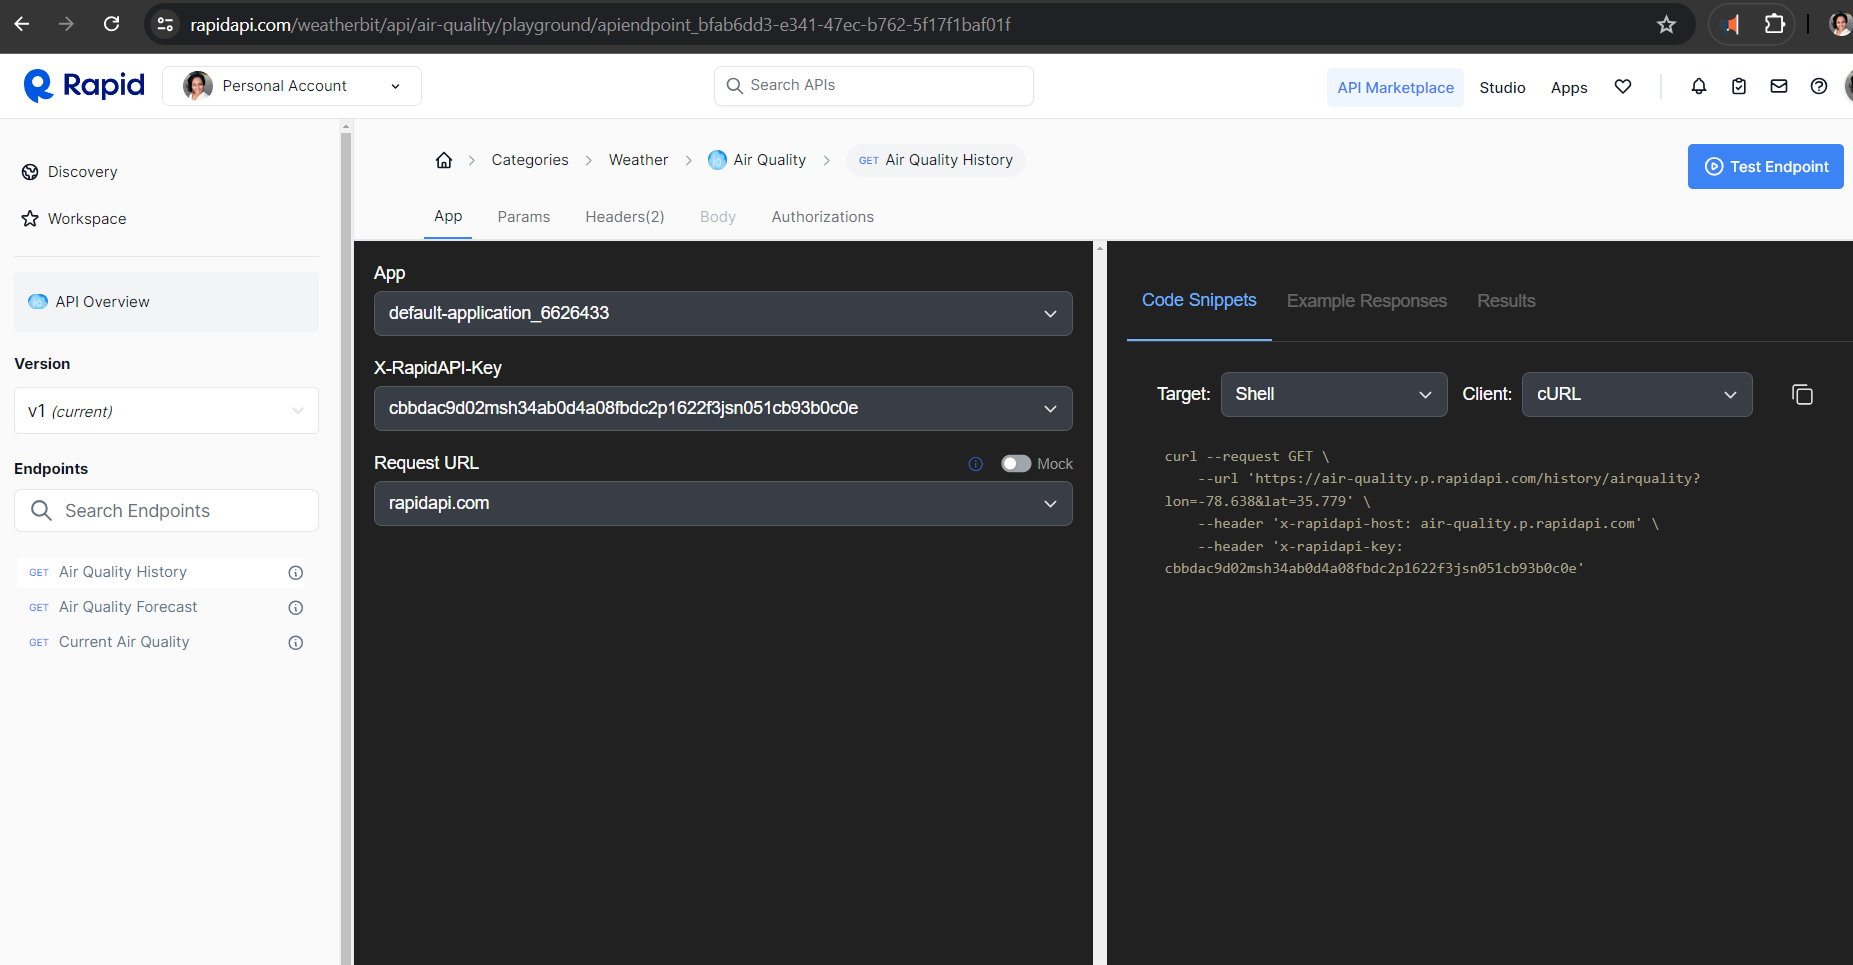The width and height of the screenshot is (1853, 965).
Task: Open the Current Air Quality endpoint
Action: click(124, 642)
